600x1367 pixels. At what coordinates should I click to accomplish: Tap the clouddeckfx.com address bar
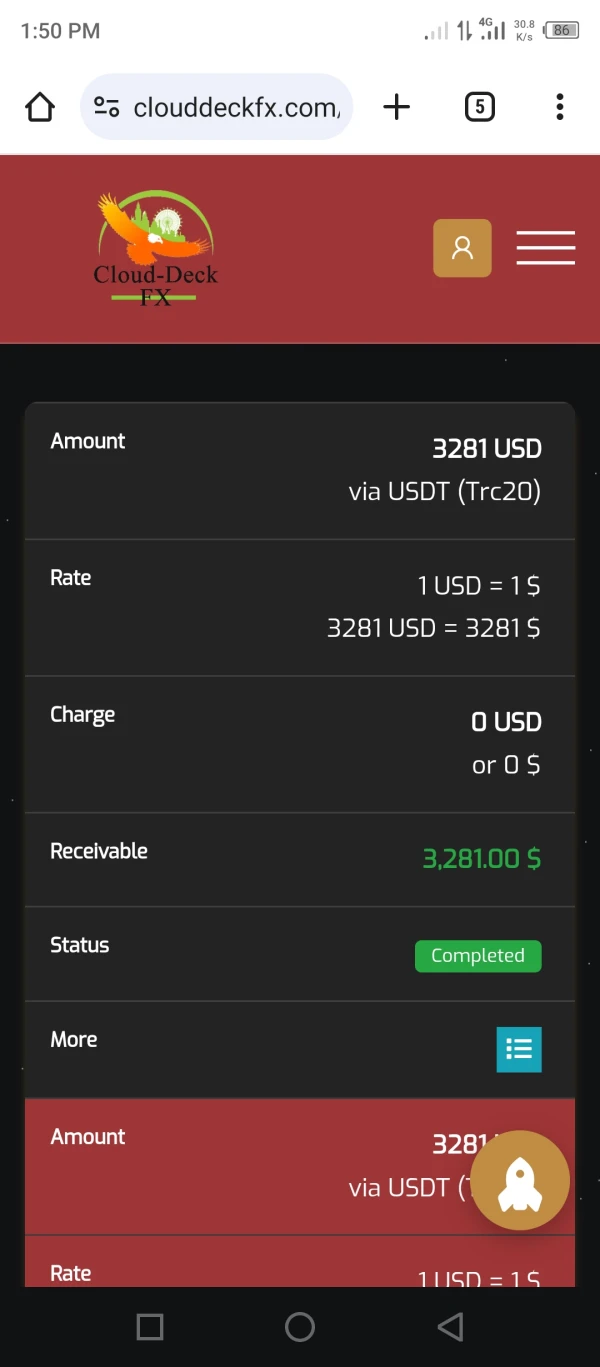point(236,107)
